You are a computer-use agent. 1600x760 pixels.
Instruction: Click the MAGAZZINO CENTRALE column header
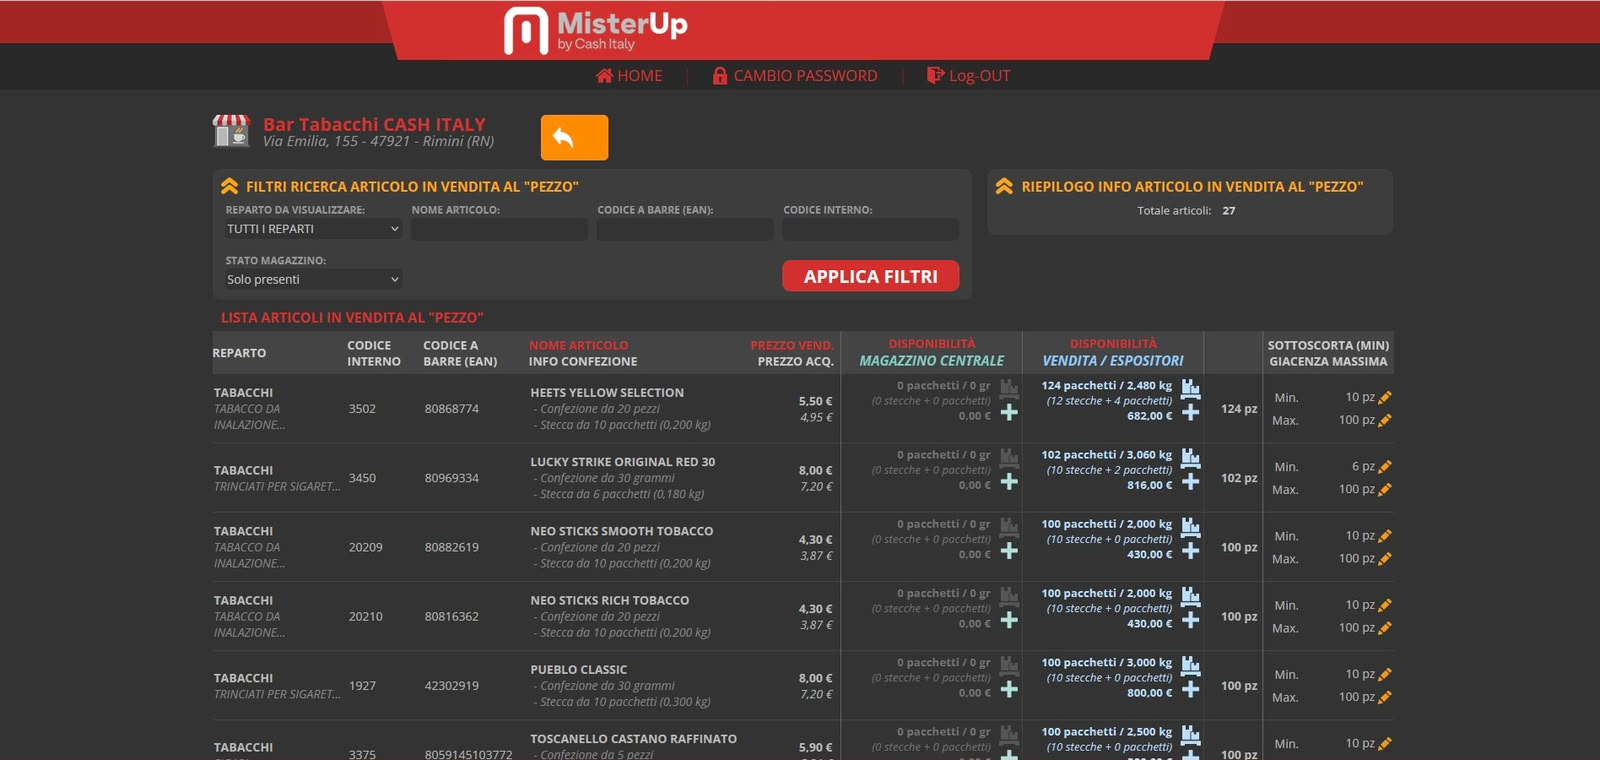(932, 361)
